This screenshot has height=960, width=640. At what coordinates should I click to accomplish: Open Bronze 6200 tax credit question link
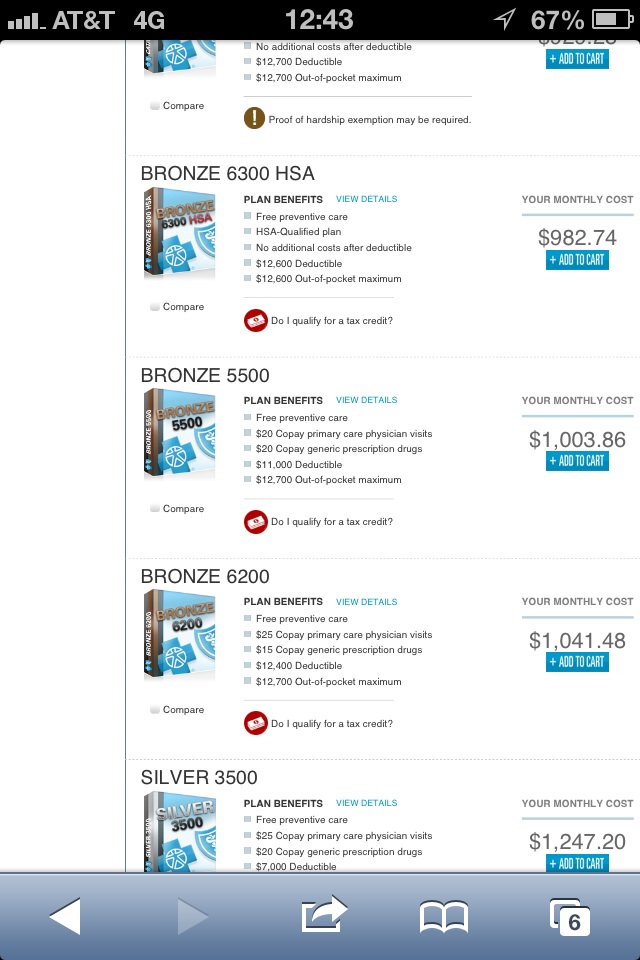pyautogui.click(x=331, y=724)
